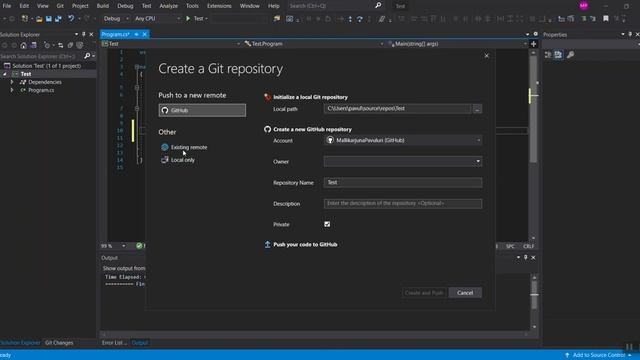The width and height of the screenshot is (640, 360).
Task: Click the Sync with Active Document icon
Action: click(60, 45)
